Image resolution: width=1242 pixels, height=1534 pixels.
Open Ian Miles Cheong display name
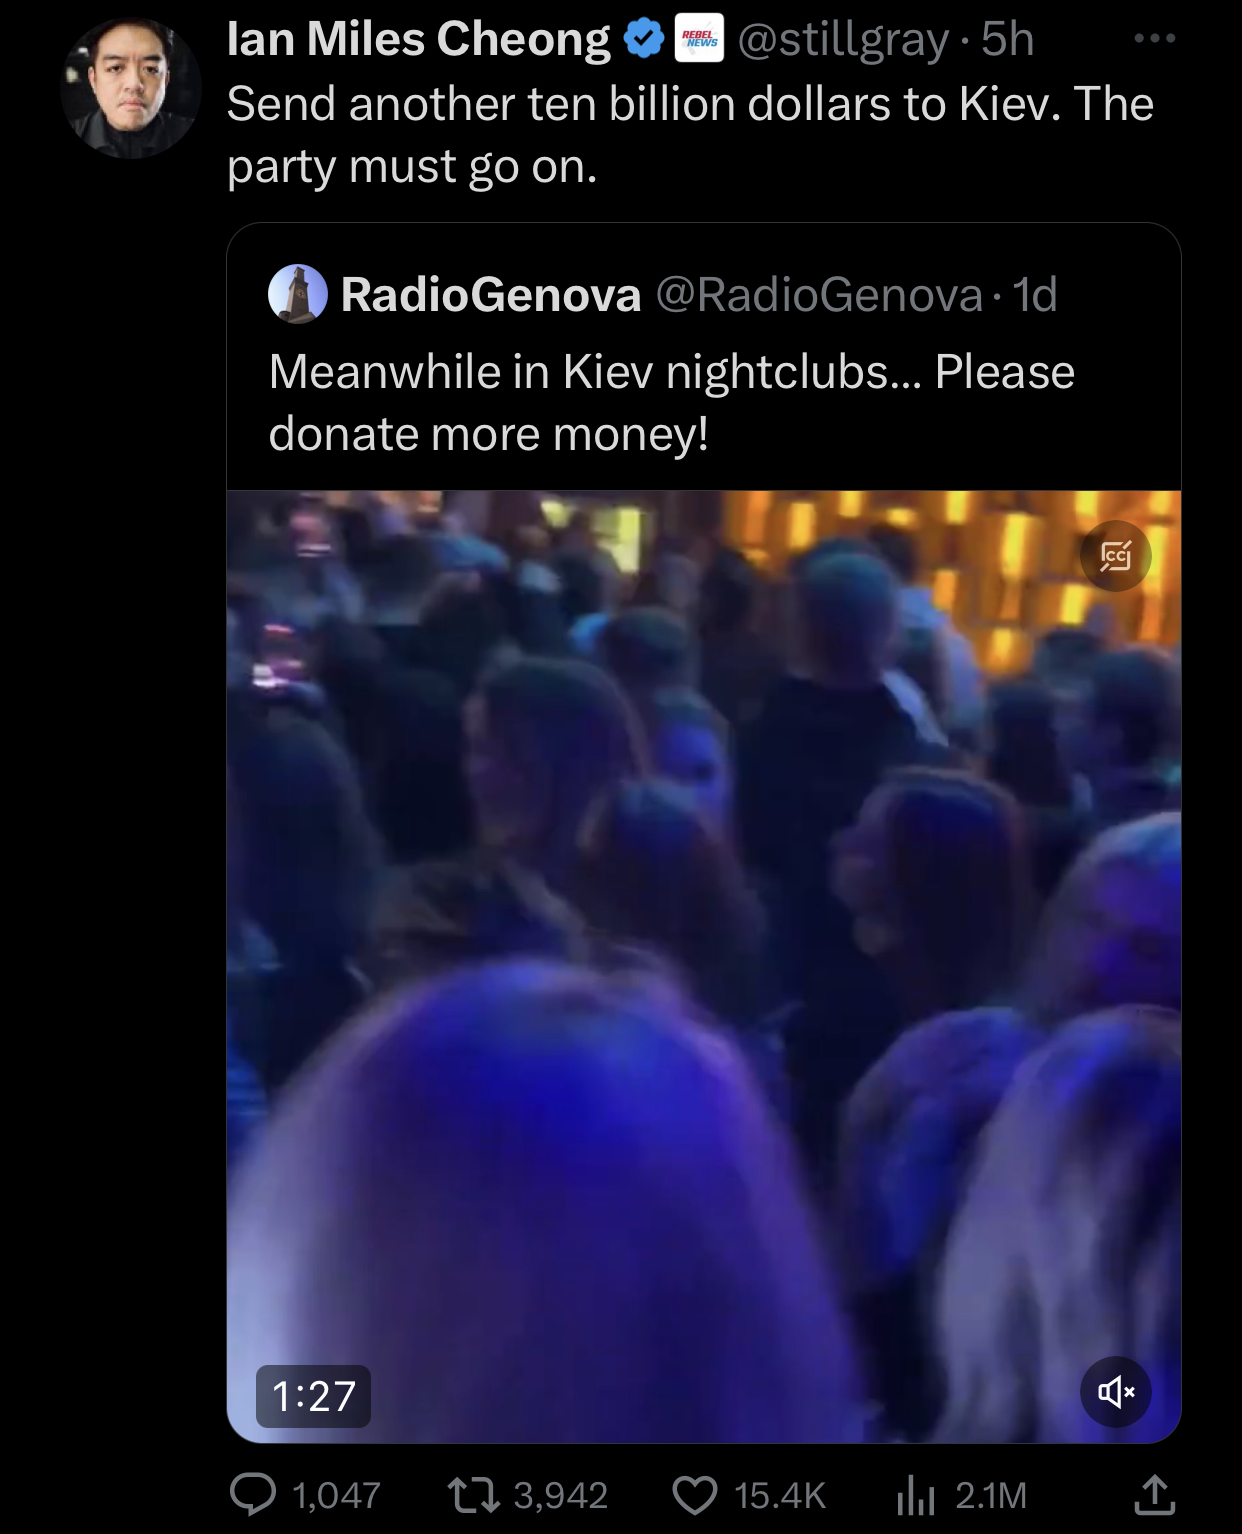(418, 39)
